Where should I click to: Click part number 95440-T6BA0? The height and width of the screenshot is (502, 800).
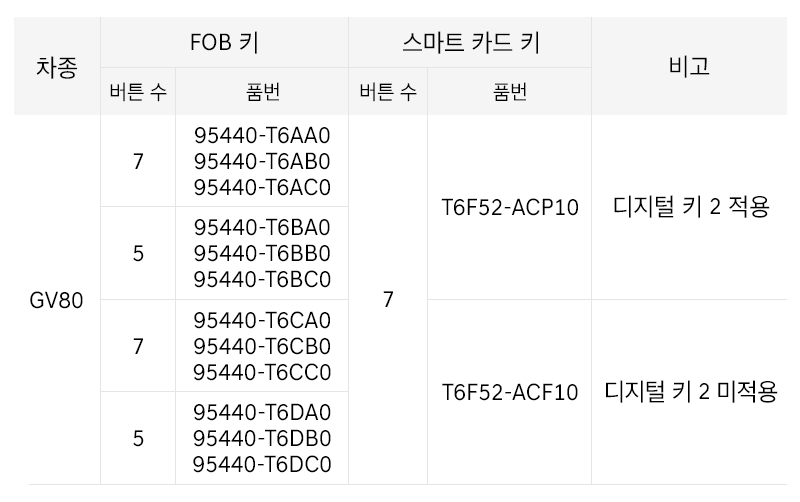[261, 228]
